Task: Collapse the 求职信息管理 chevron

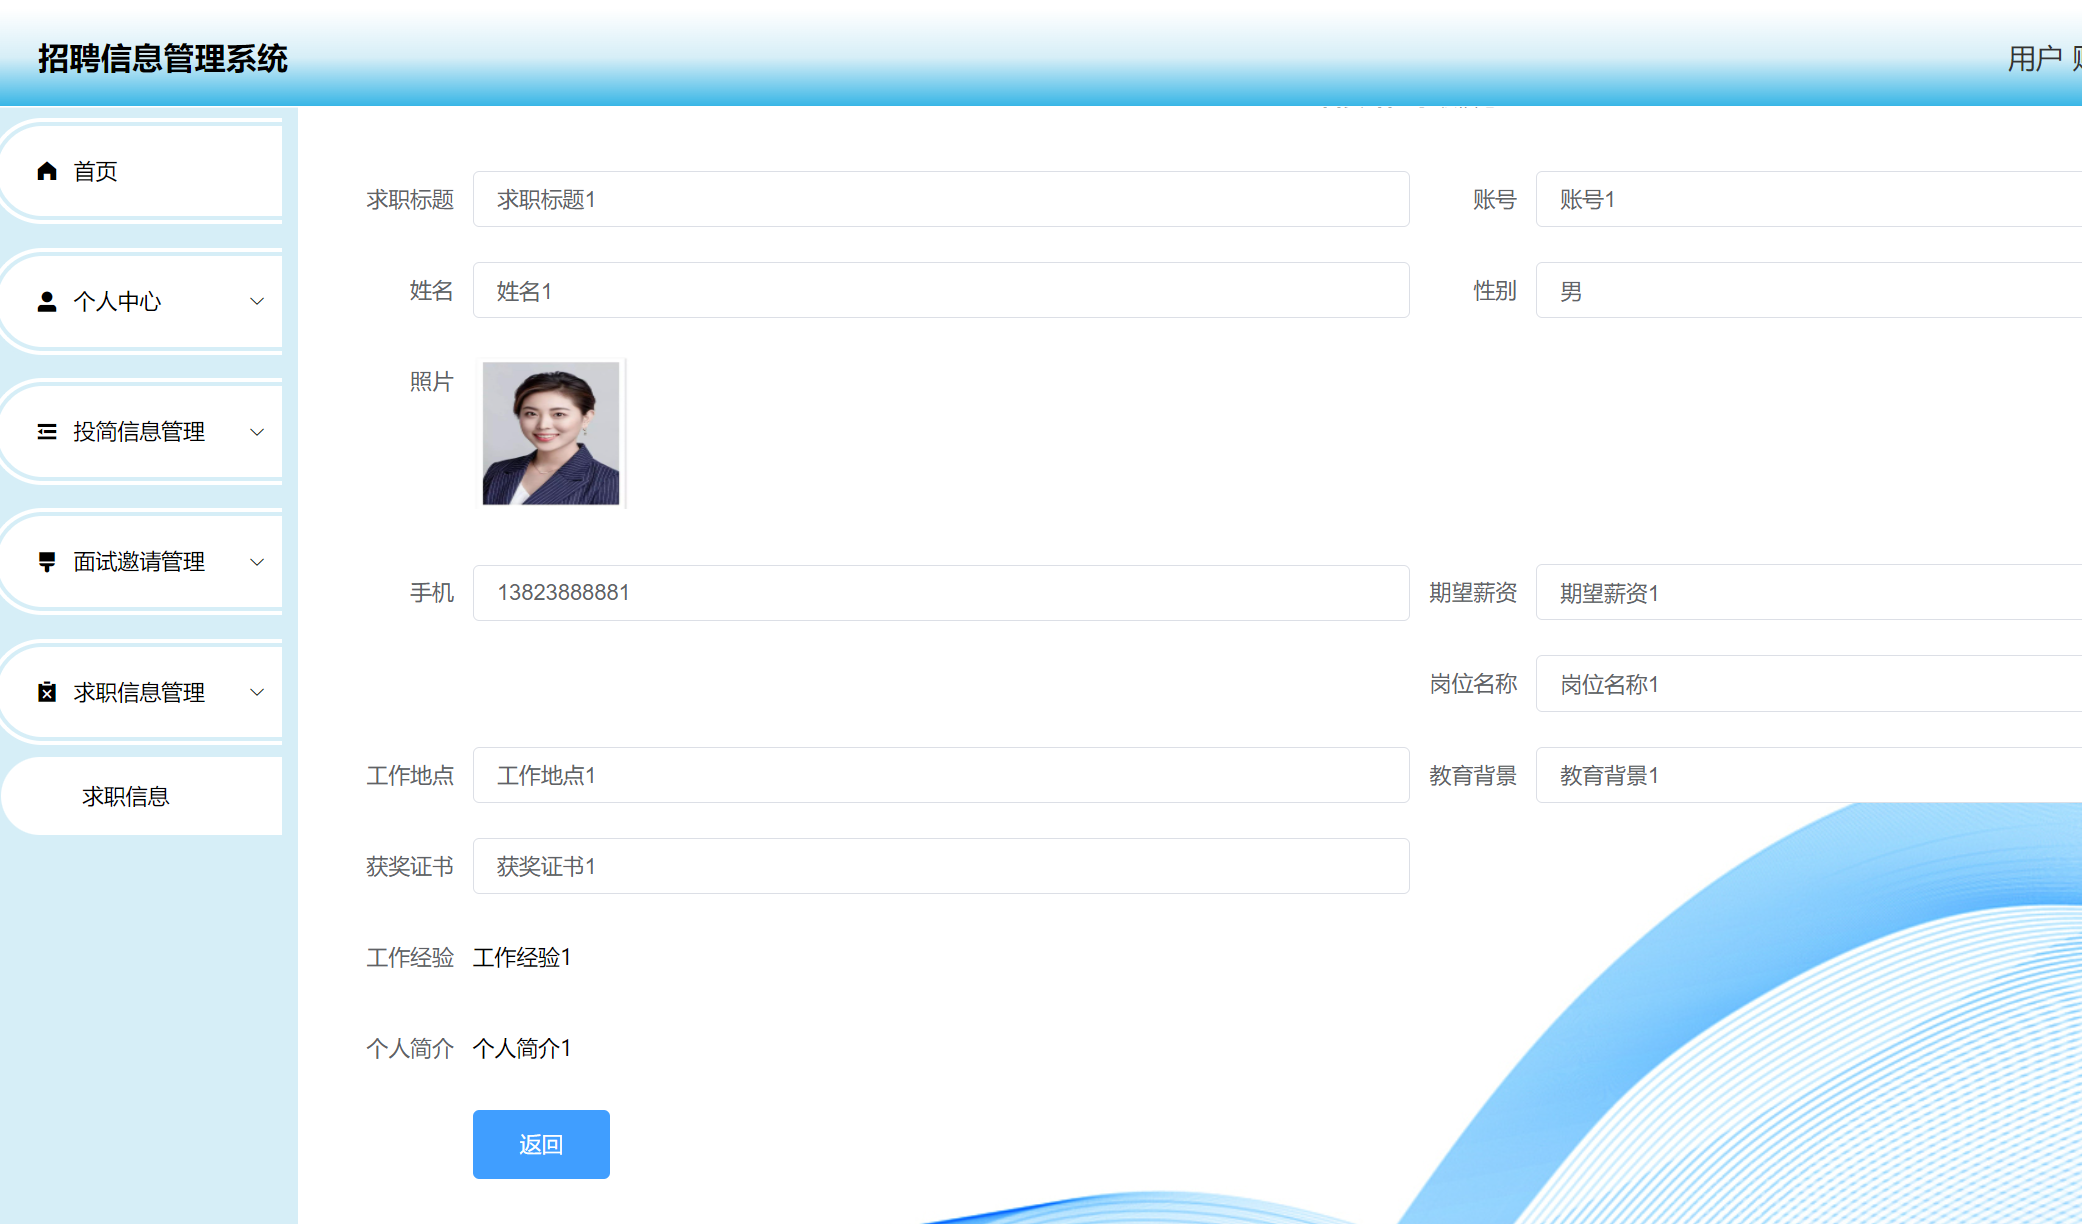Action: click(257, 692)
